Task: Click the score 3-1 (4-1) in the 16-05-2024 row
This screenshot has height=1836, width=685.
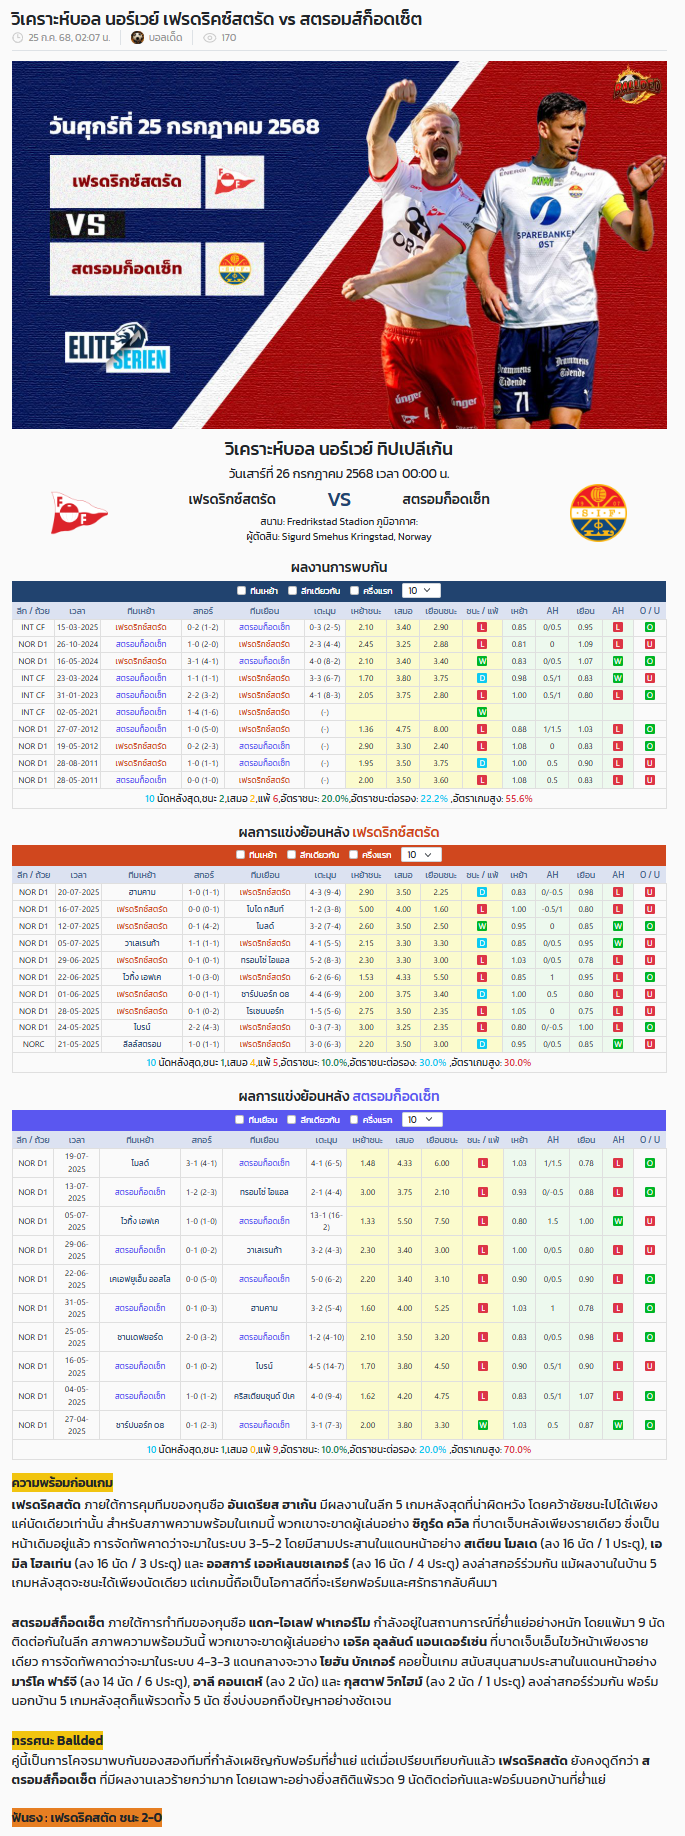Action: (203, 661)
